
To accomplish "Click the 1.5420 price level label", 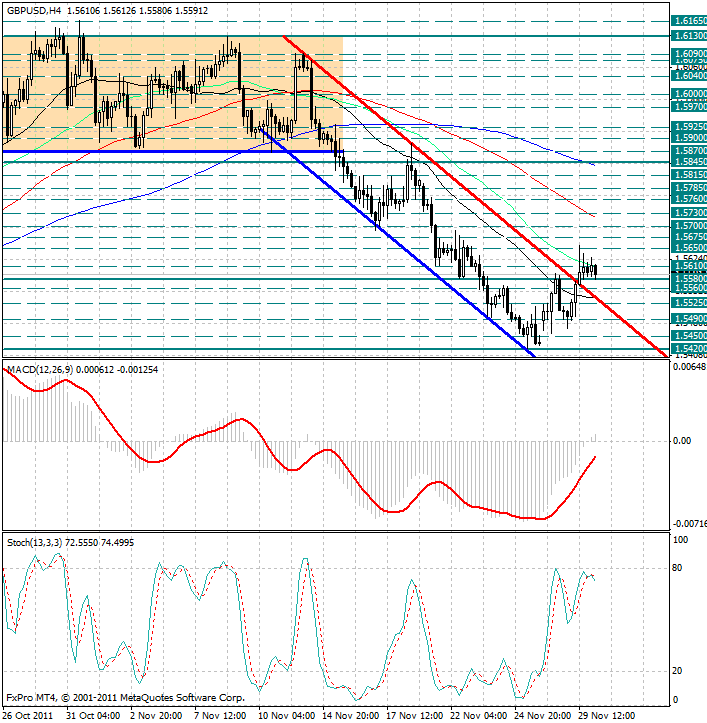I will tap(689, 349).
